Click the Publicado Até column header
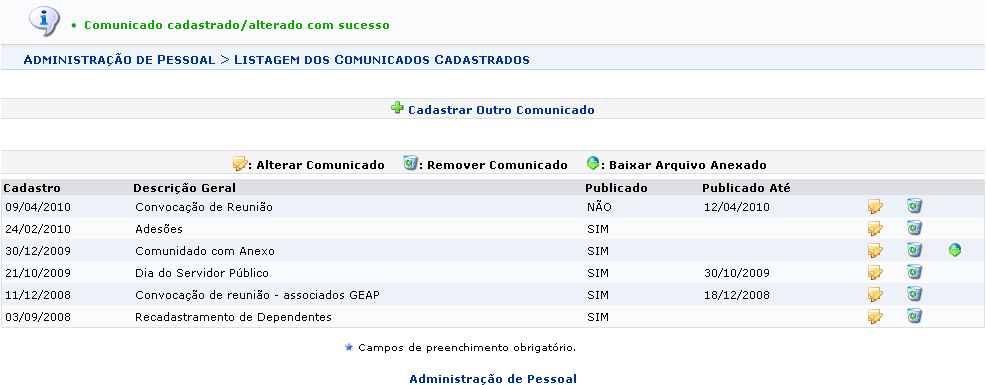Screen dimensions: 986x385 tap(746, 187)
